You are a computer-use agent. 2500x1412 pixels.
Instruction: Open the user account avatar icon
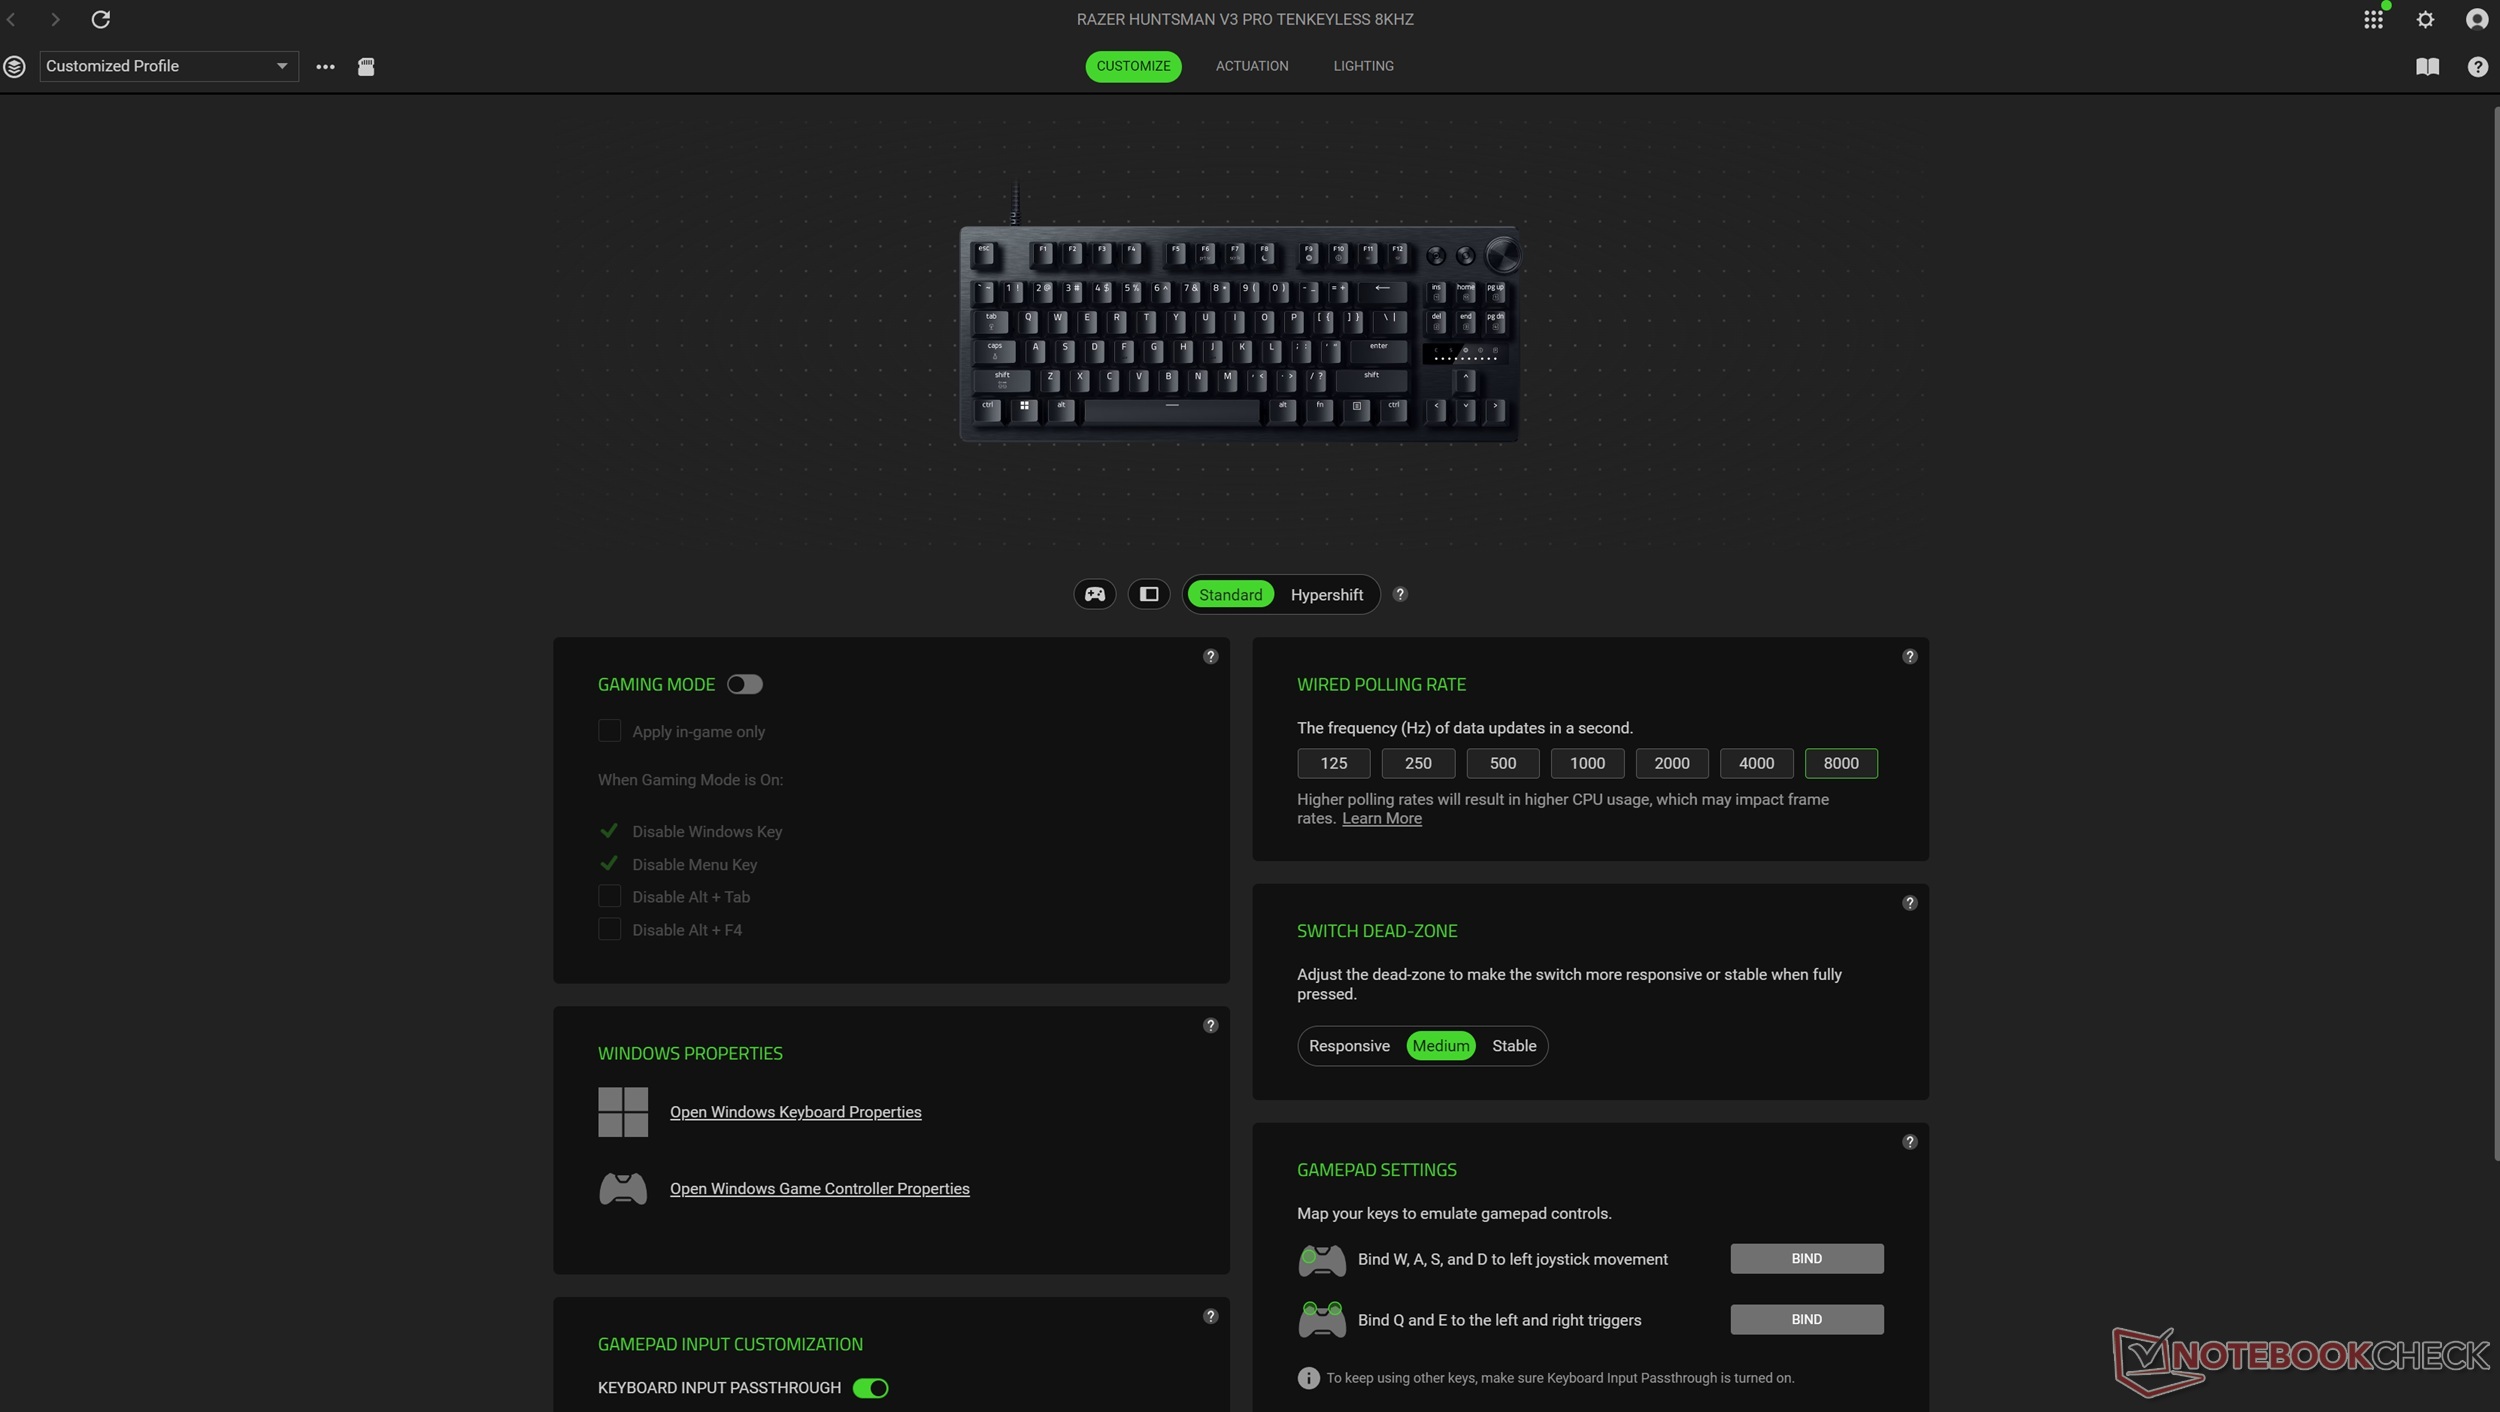point(2476,19)
